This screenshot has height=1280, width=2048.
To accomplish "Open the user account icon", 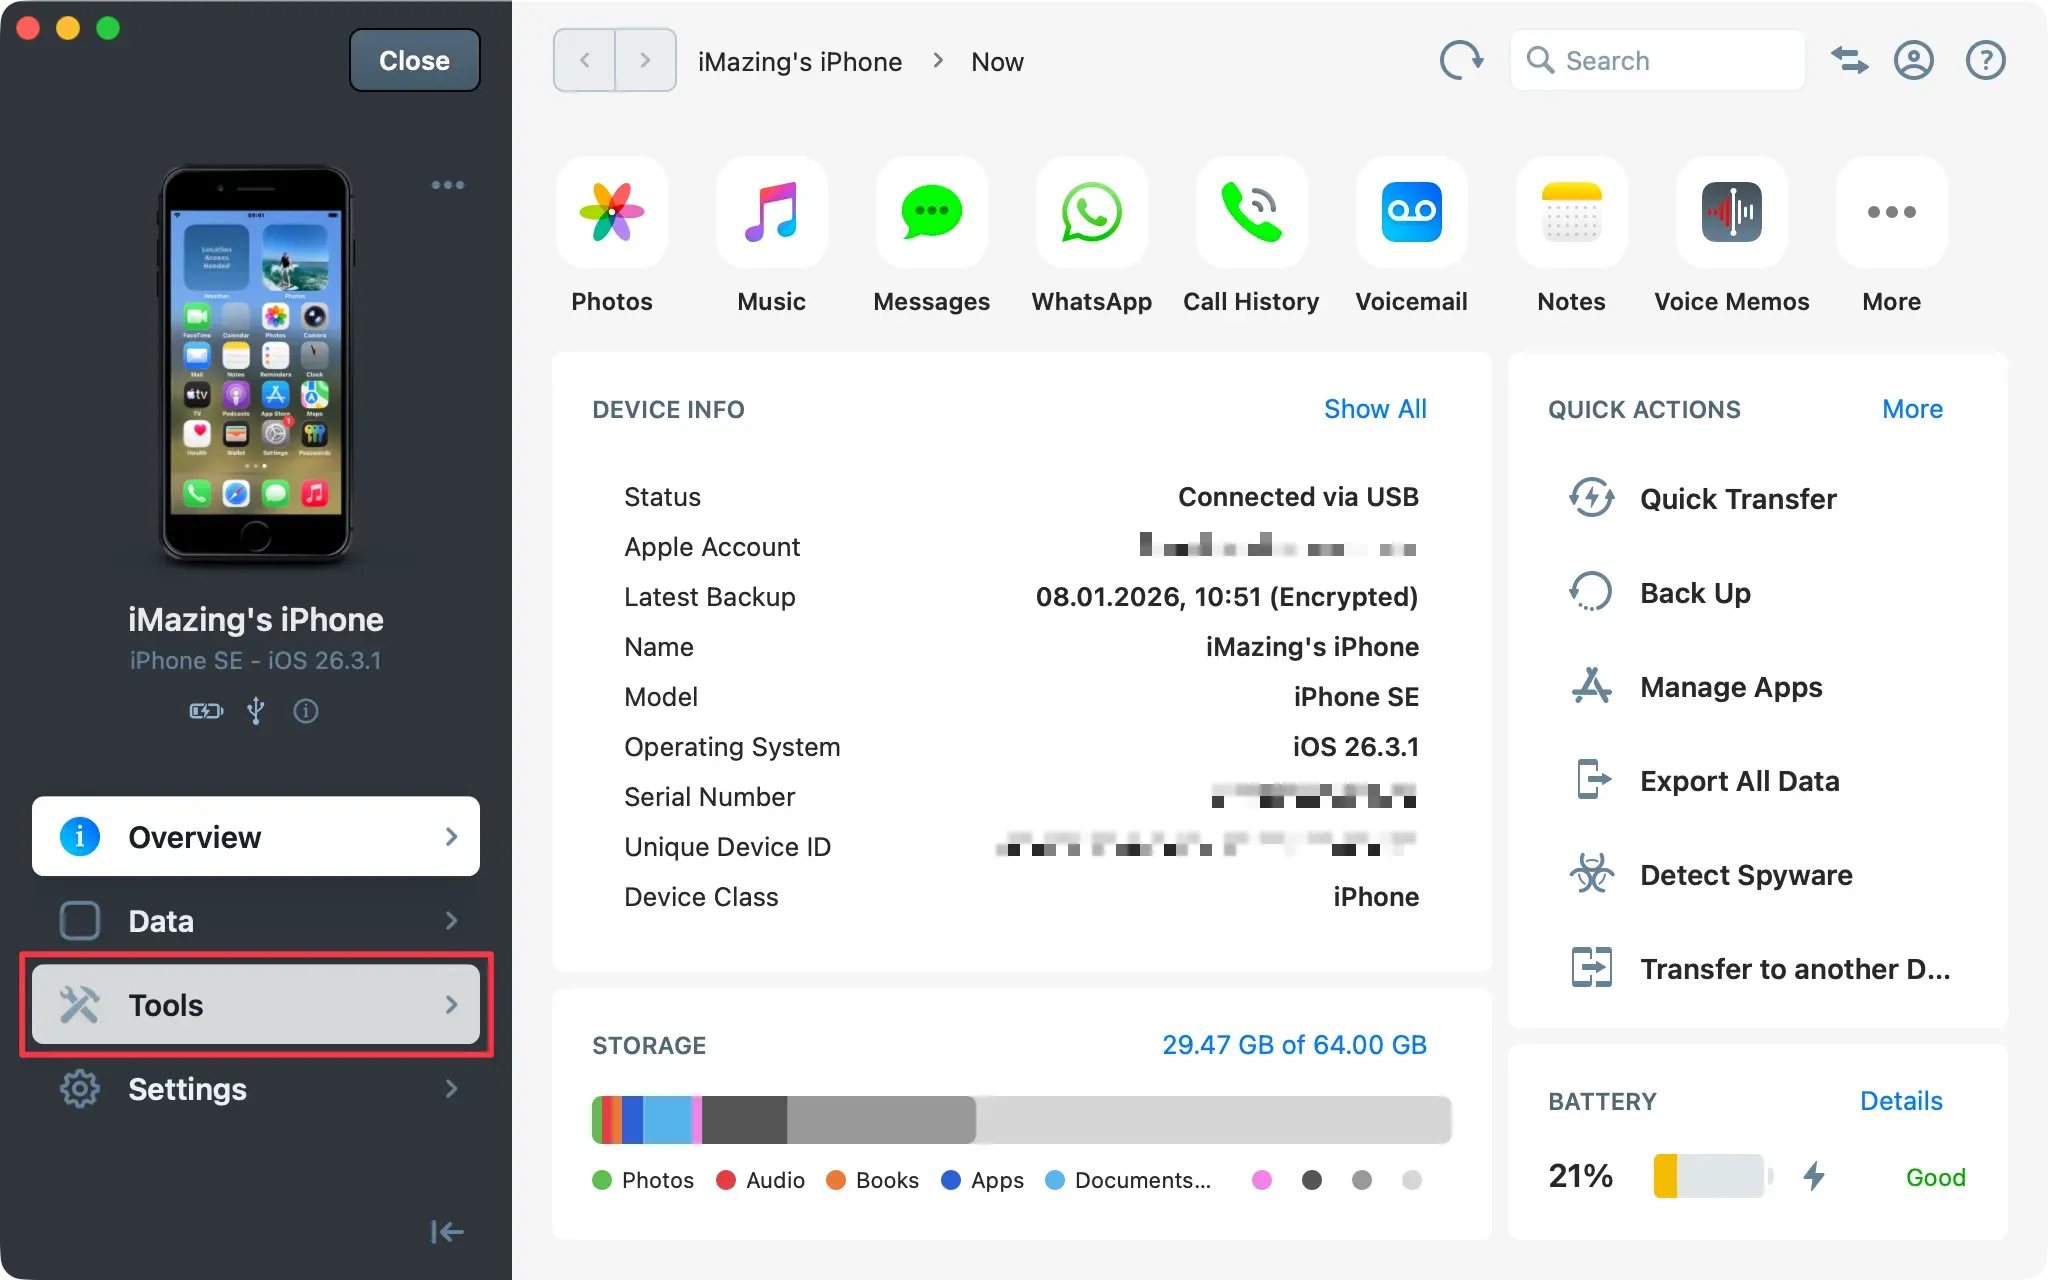I will point(1914,61).
